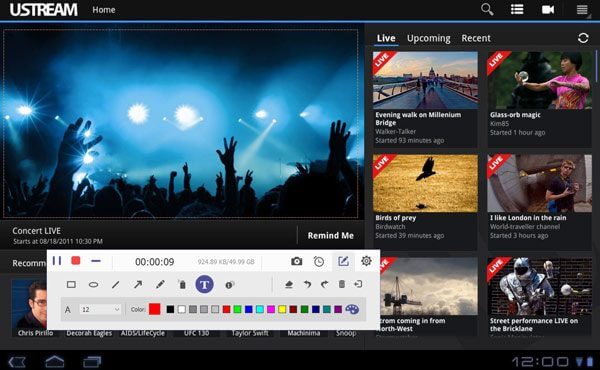600x370 pixels.
Task: Select the eraser tool
Action: point(289,284)
